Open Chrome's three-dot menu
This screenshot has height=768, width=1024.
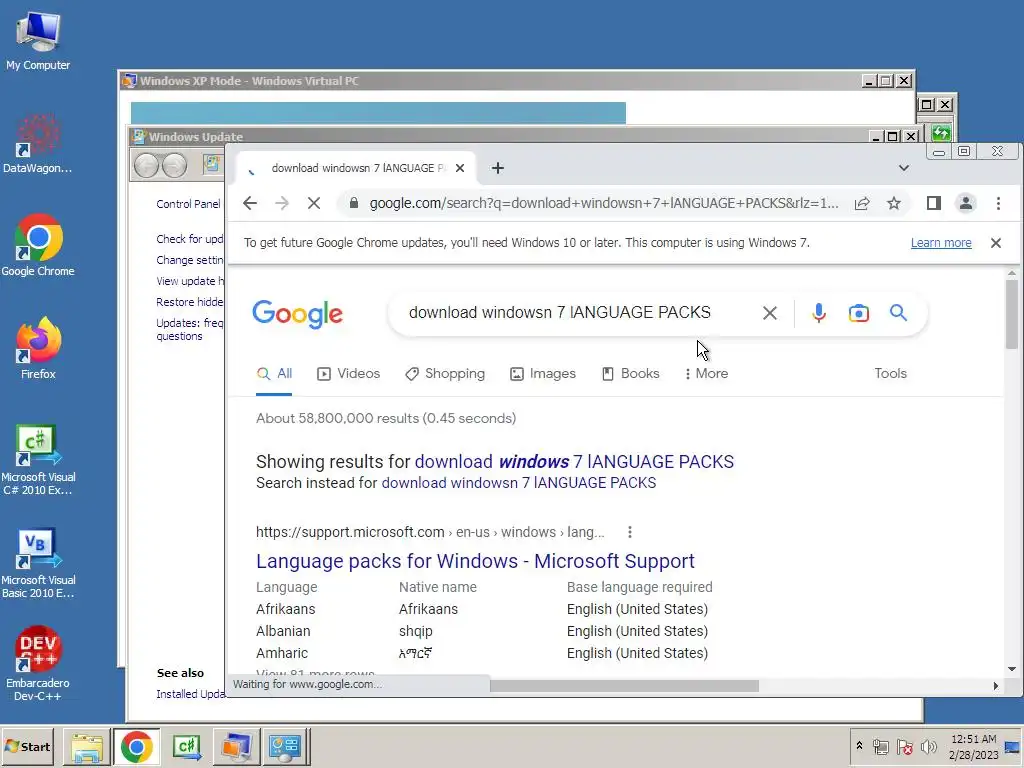(x=998, y=203)
